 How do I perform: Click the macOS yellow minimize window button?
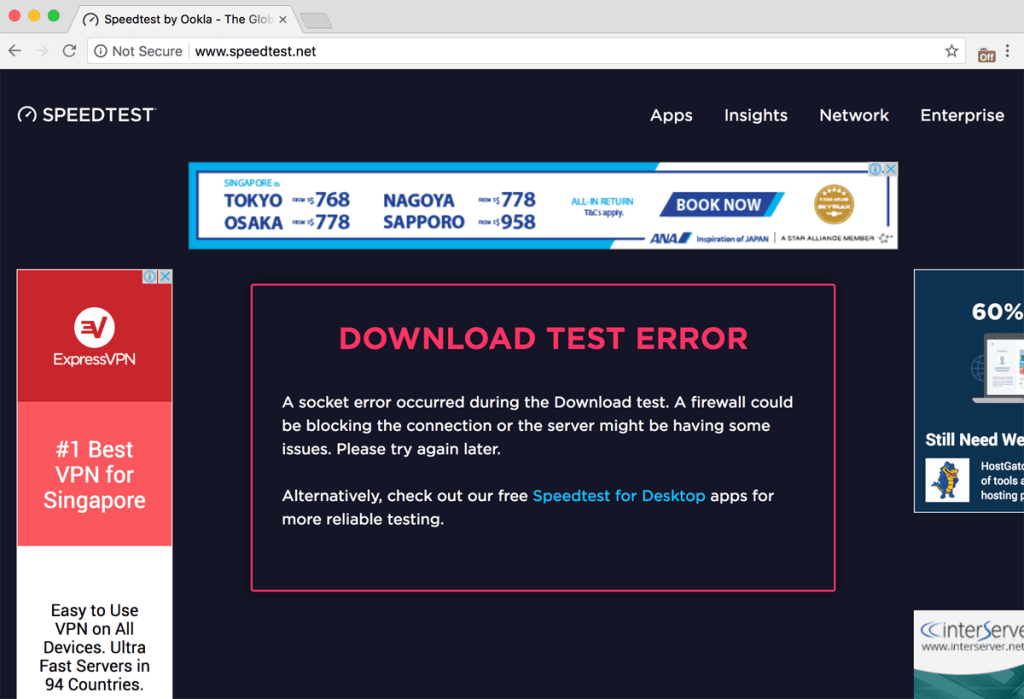click(34, 16)
